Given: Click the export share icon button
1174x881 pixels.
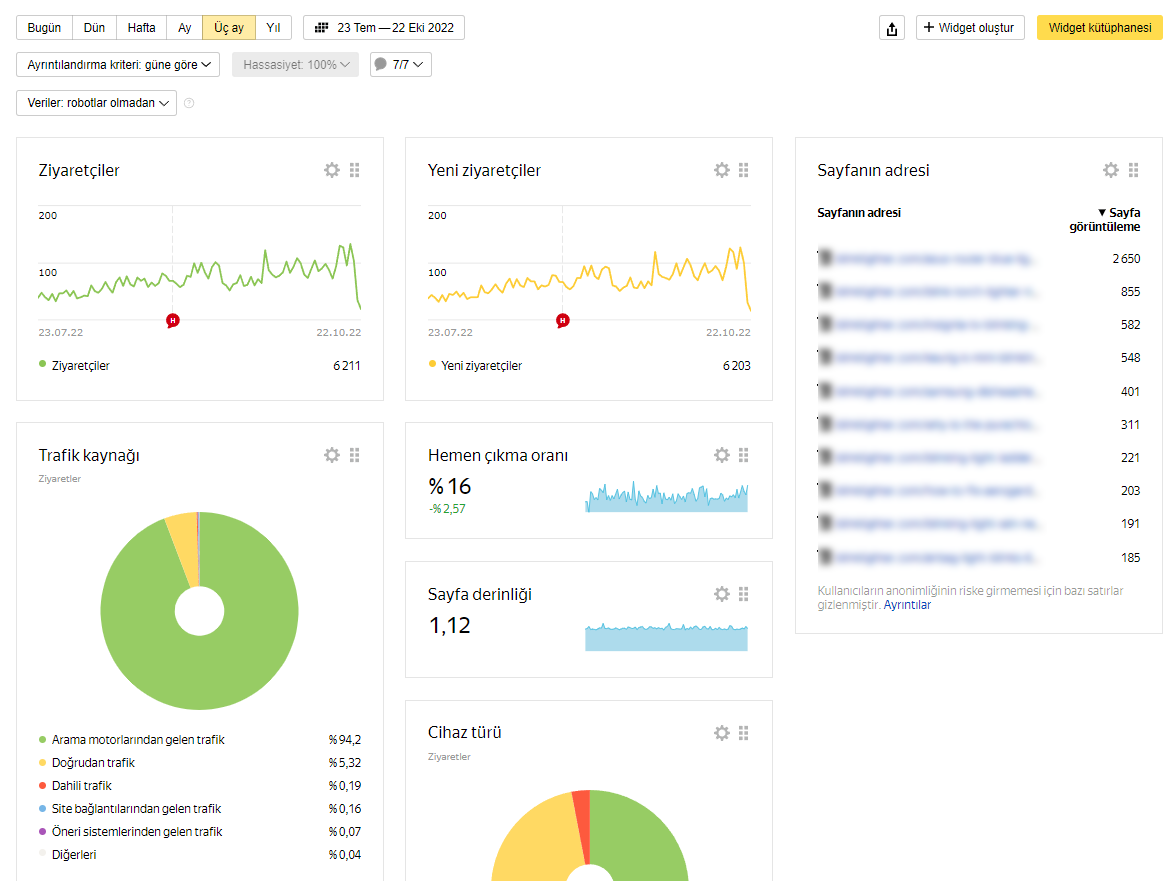Looking at the screenshot, I should point(892,28).
